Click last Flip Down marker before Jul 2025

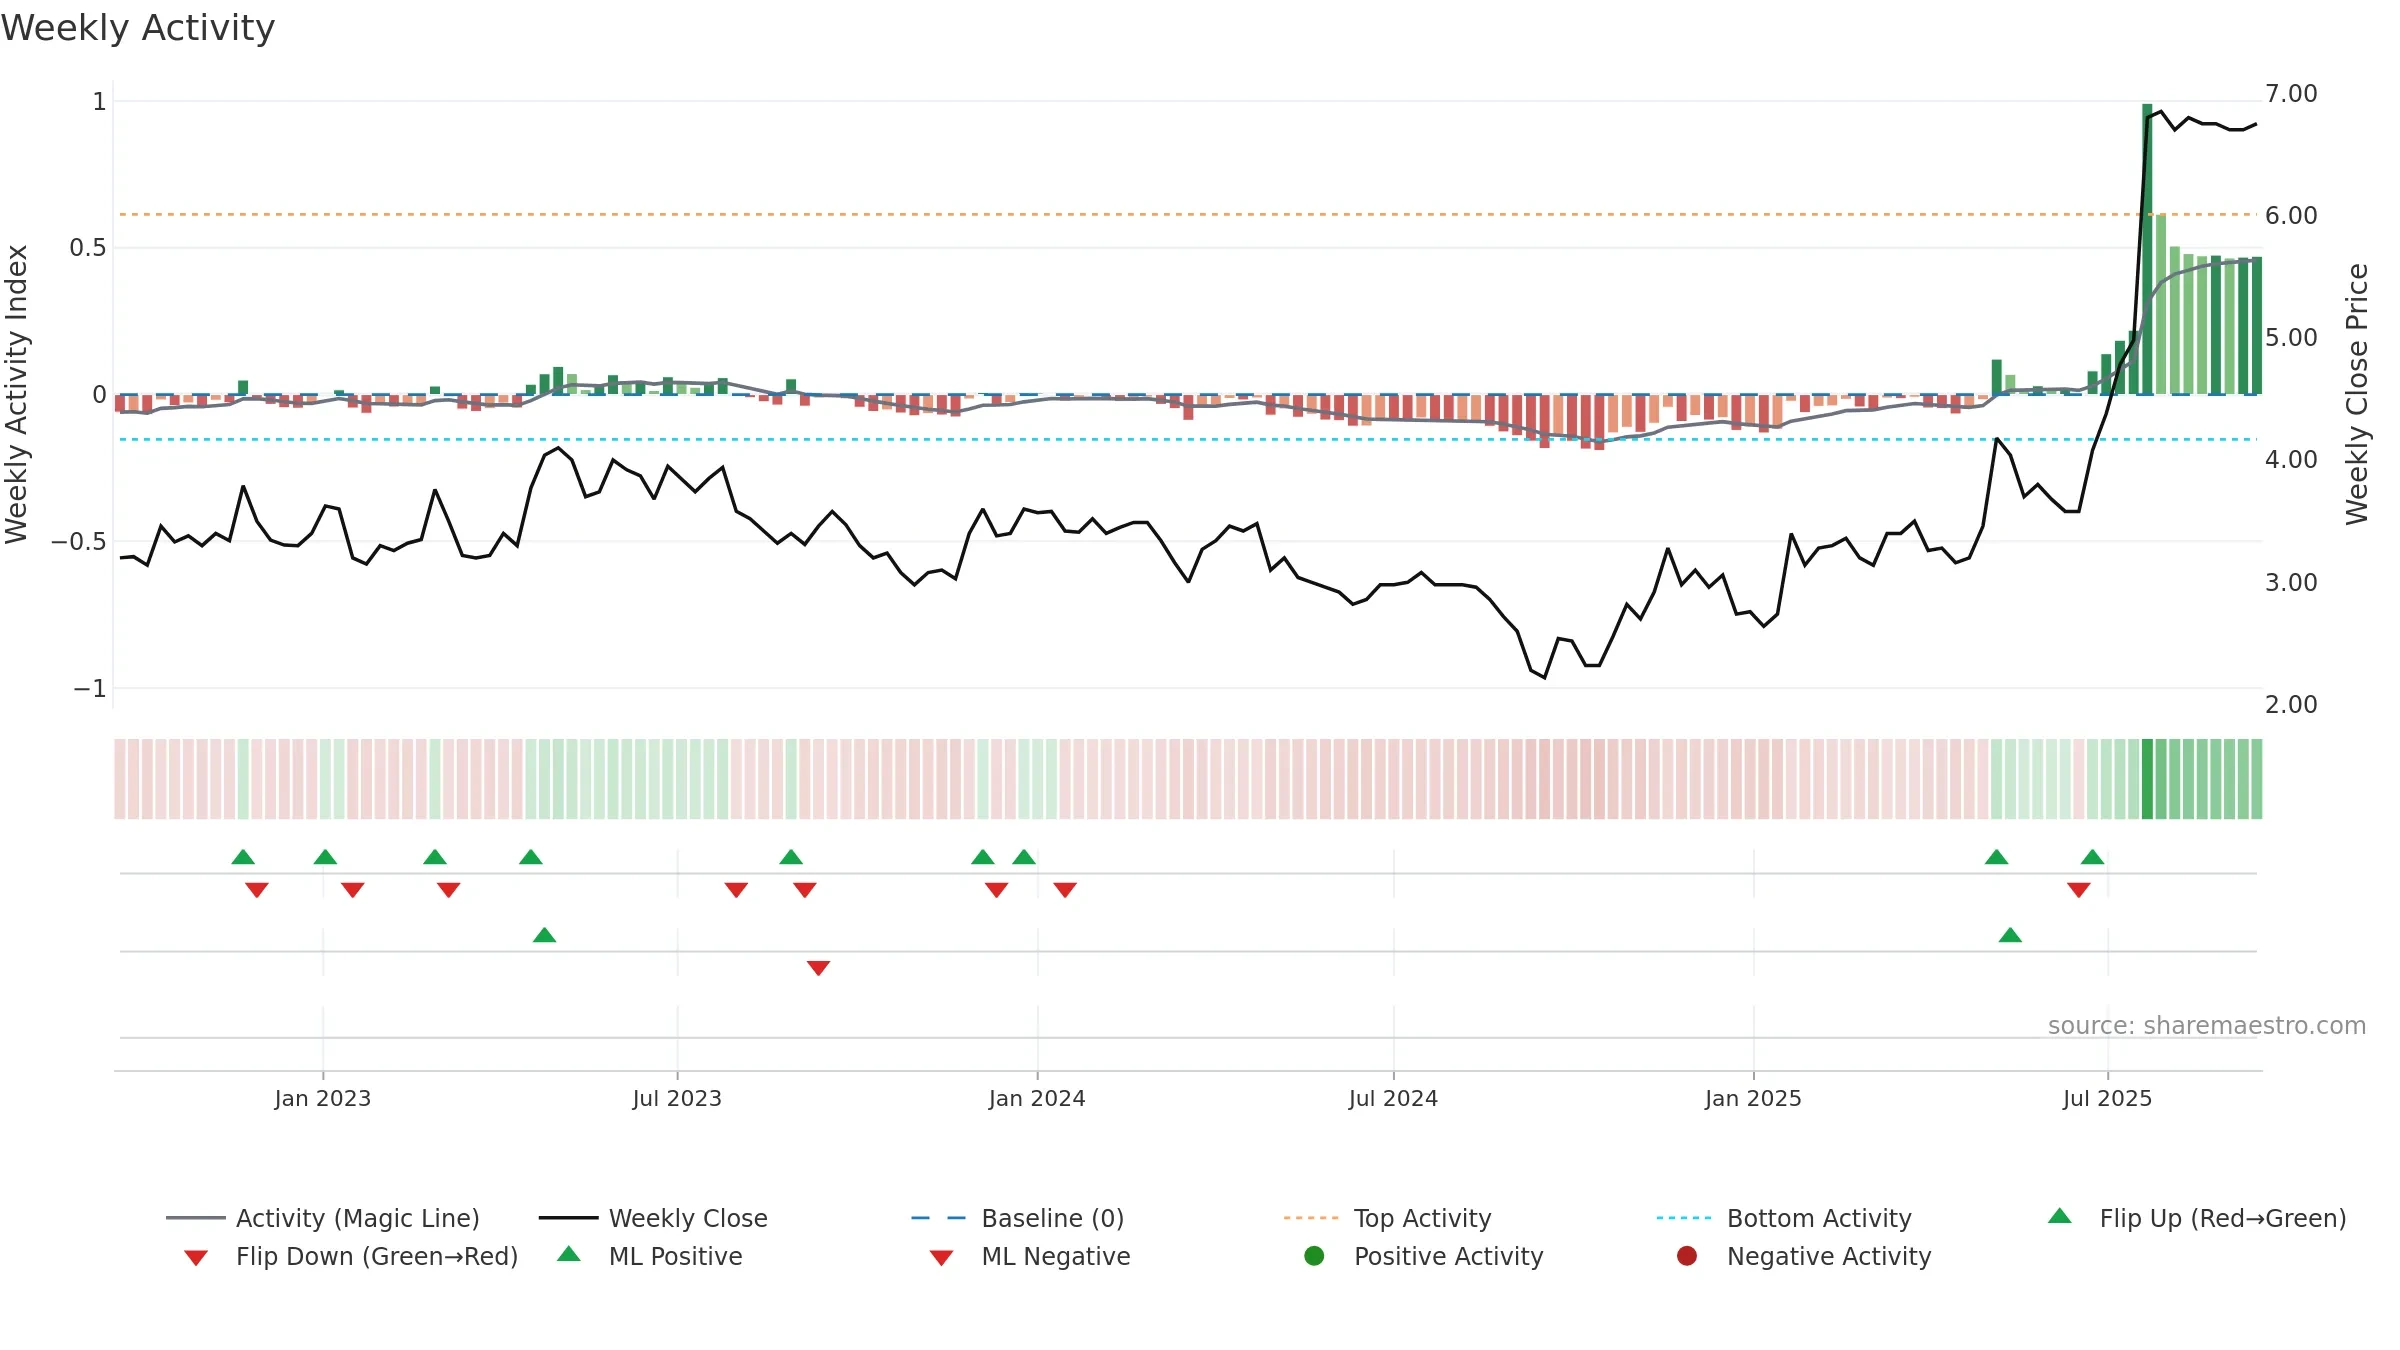click(2079, 890)
